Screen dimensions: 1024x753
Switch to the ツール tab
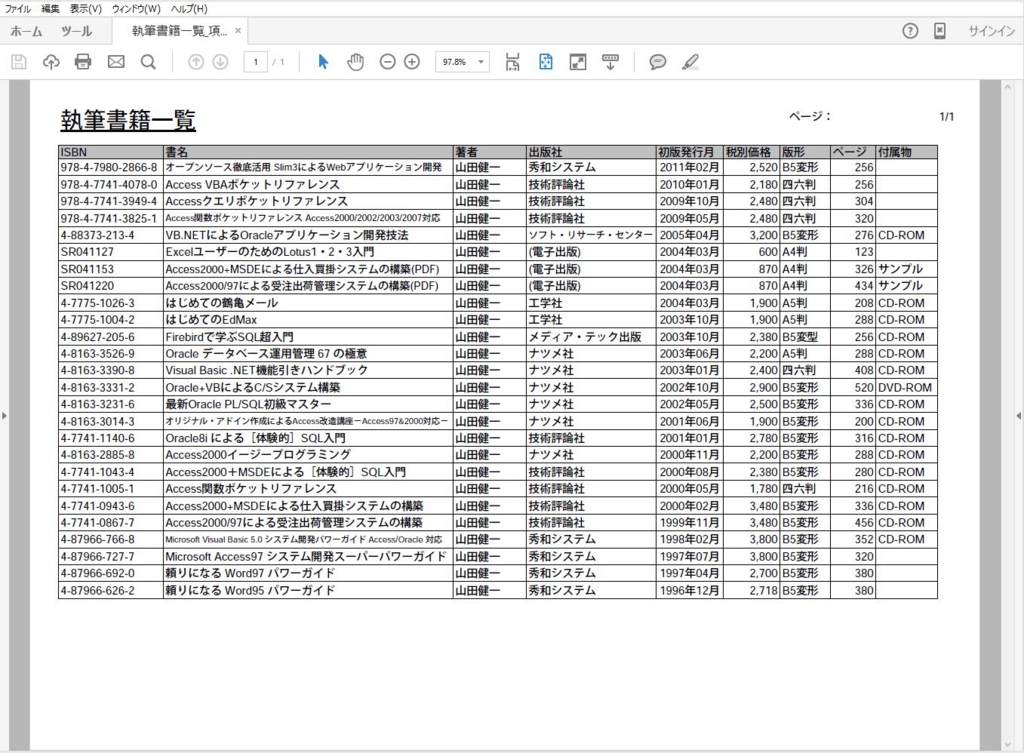tap(76, 31)
